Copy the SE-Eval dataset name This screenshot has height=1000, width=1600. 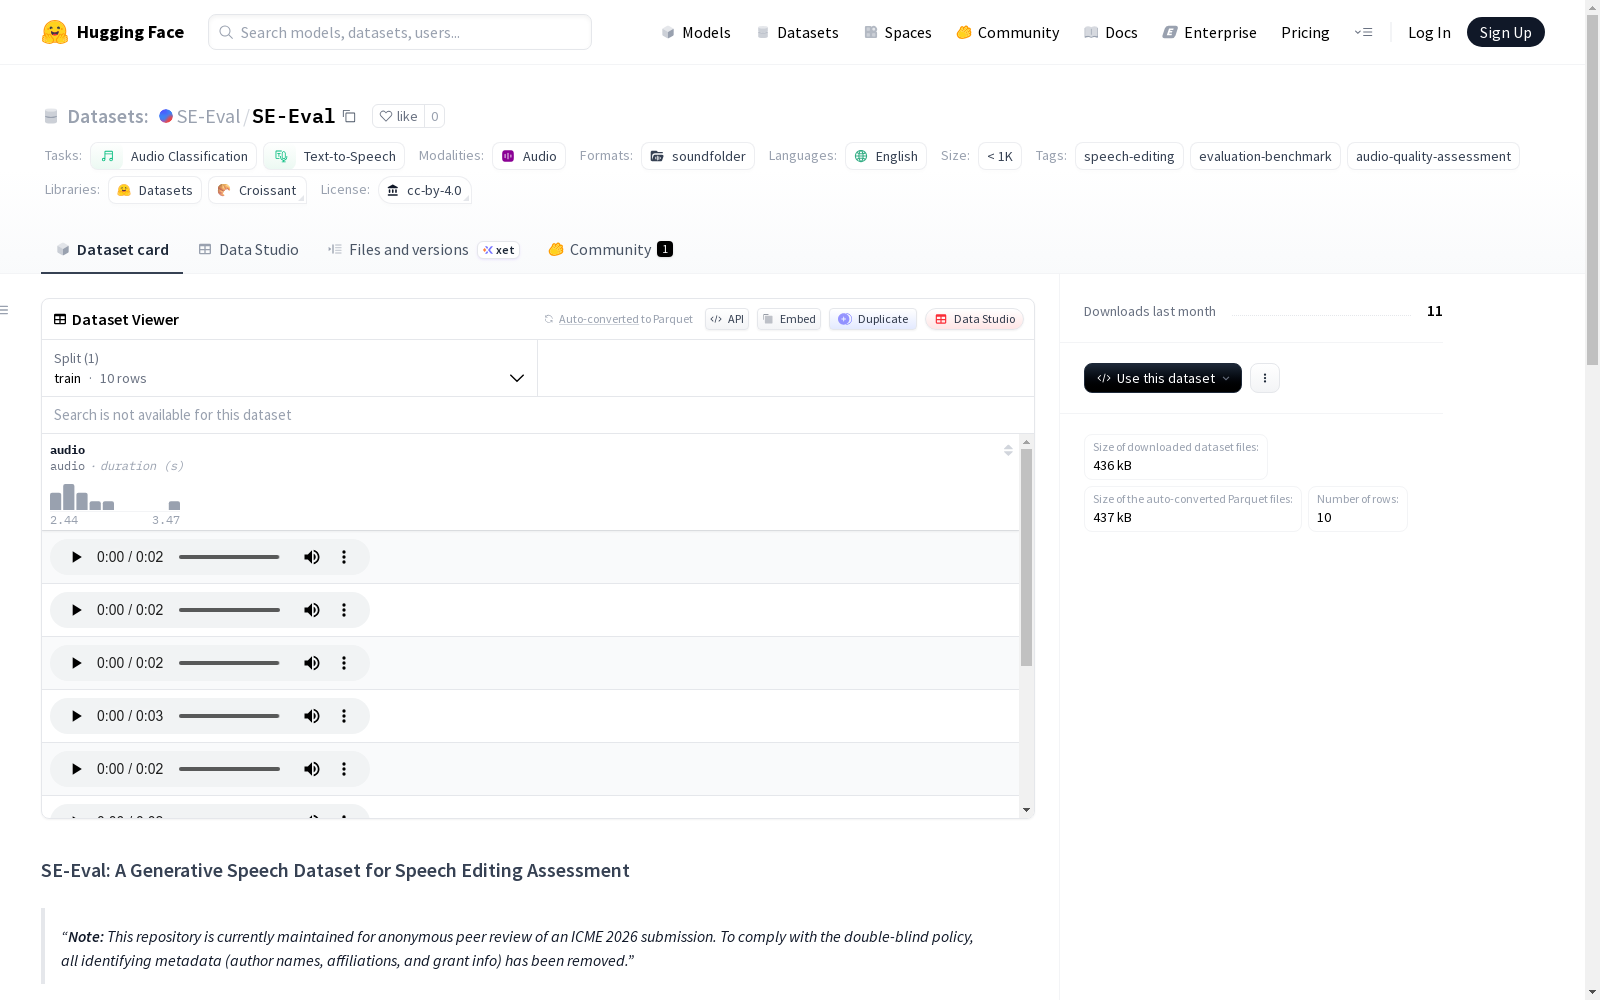click(x=349, y=116)
